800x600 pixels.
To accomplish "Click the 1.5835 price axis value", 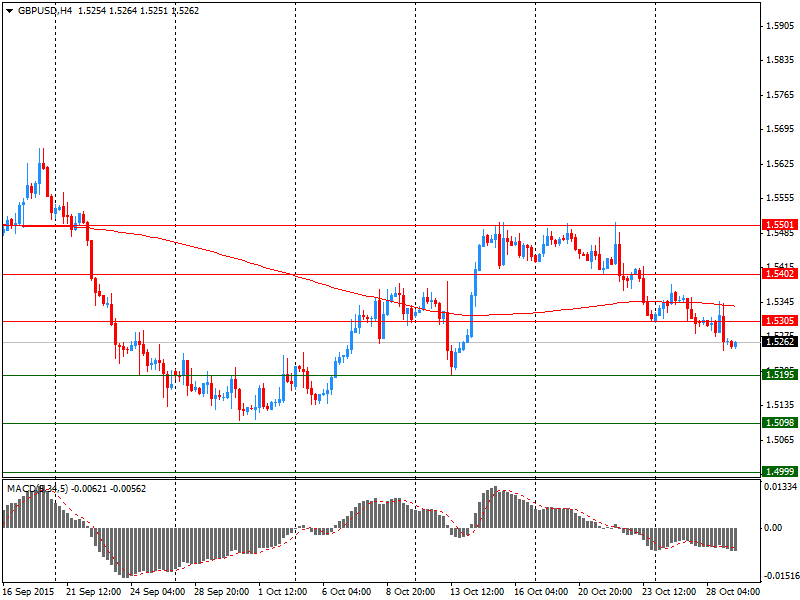I will pos(781,60).
